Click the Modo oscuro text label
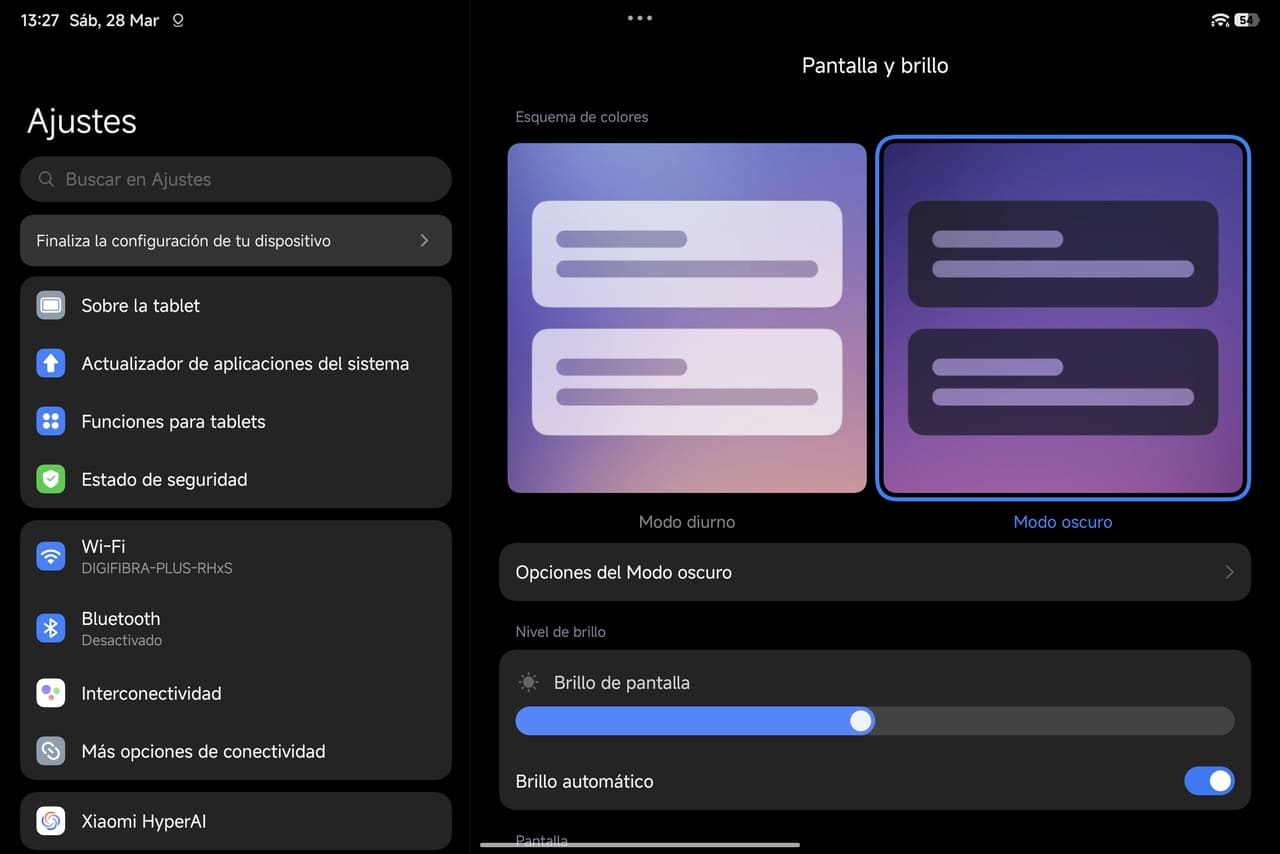This screenshot has height=854, width=1280. coord(1062,522)
